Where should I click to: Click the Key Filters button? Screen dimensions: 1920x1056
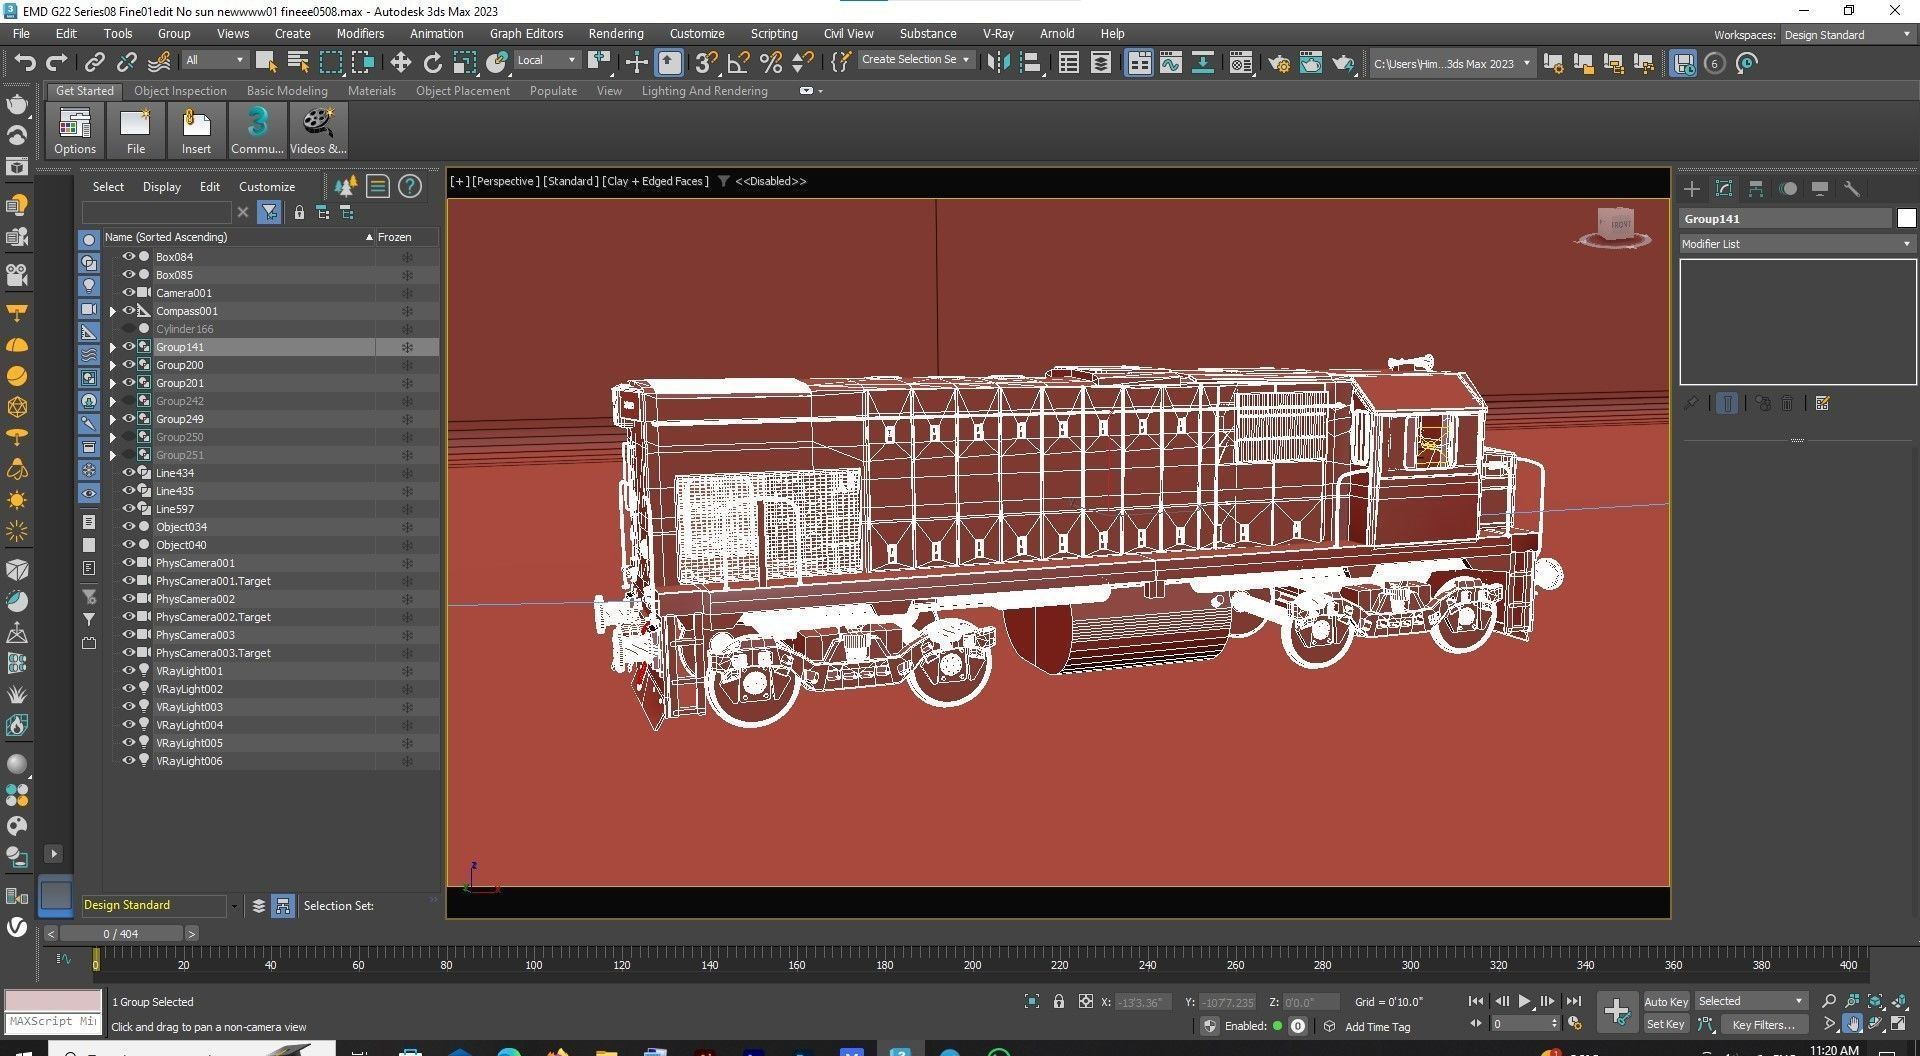pyautogui.click(x=1764, y=1025)
